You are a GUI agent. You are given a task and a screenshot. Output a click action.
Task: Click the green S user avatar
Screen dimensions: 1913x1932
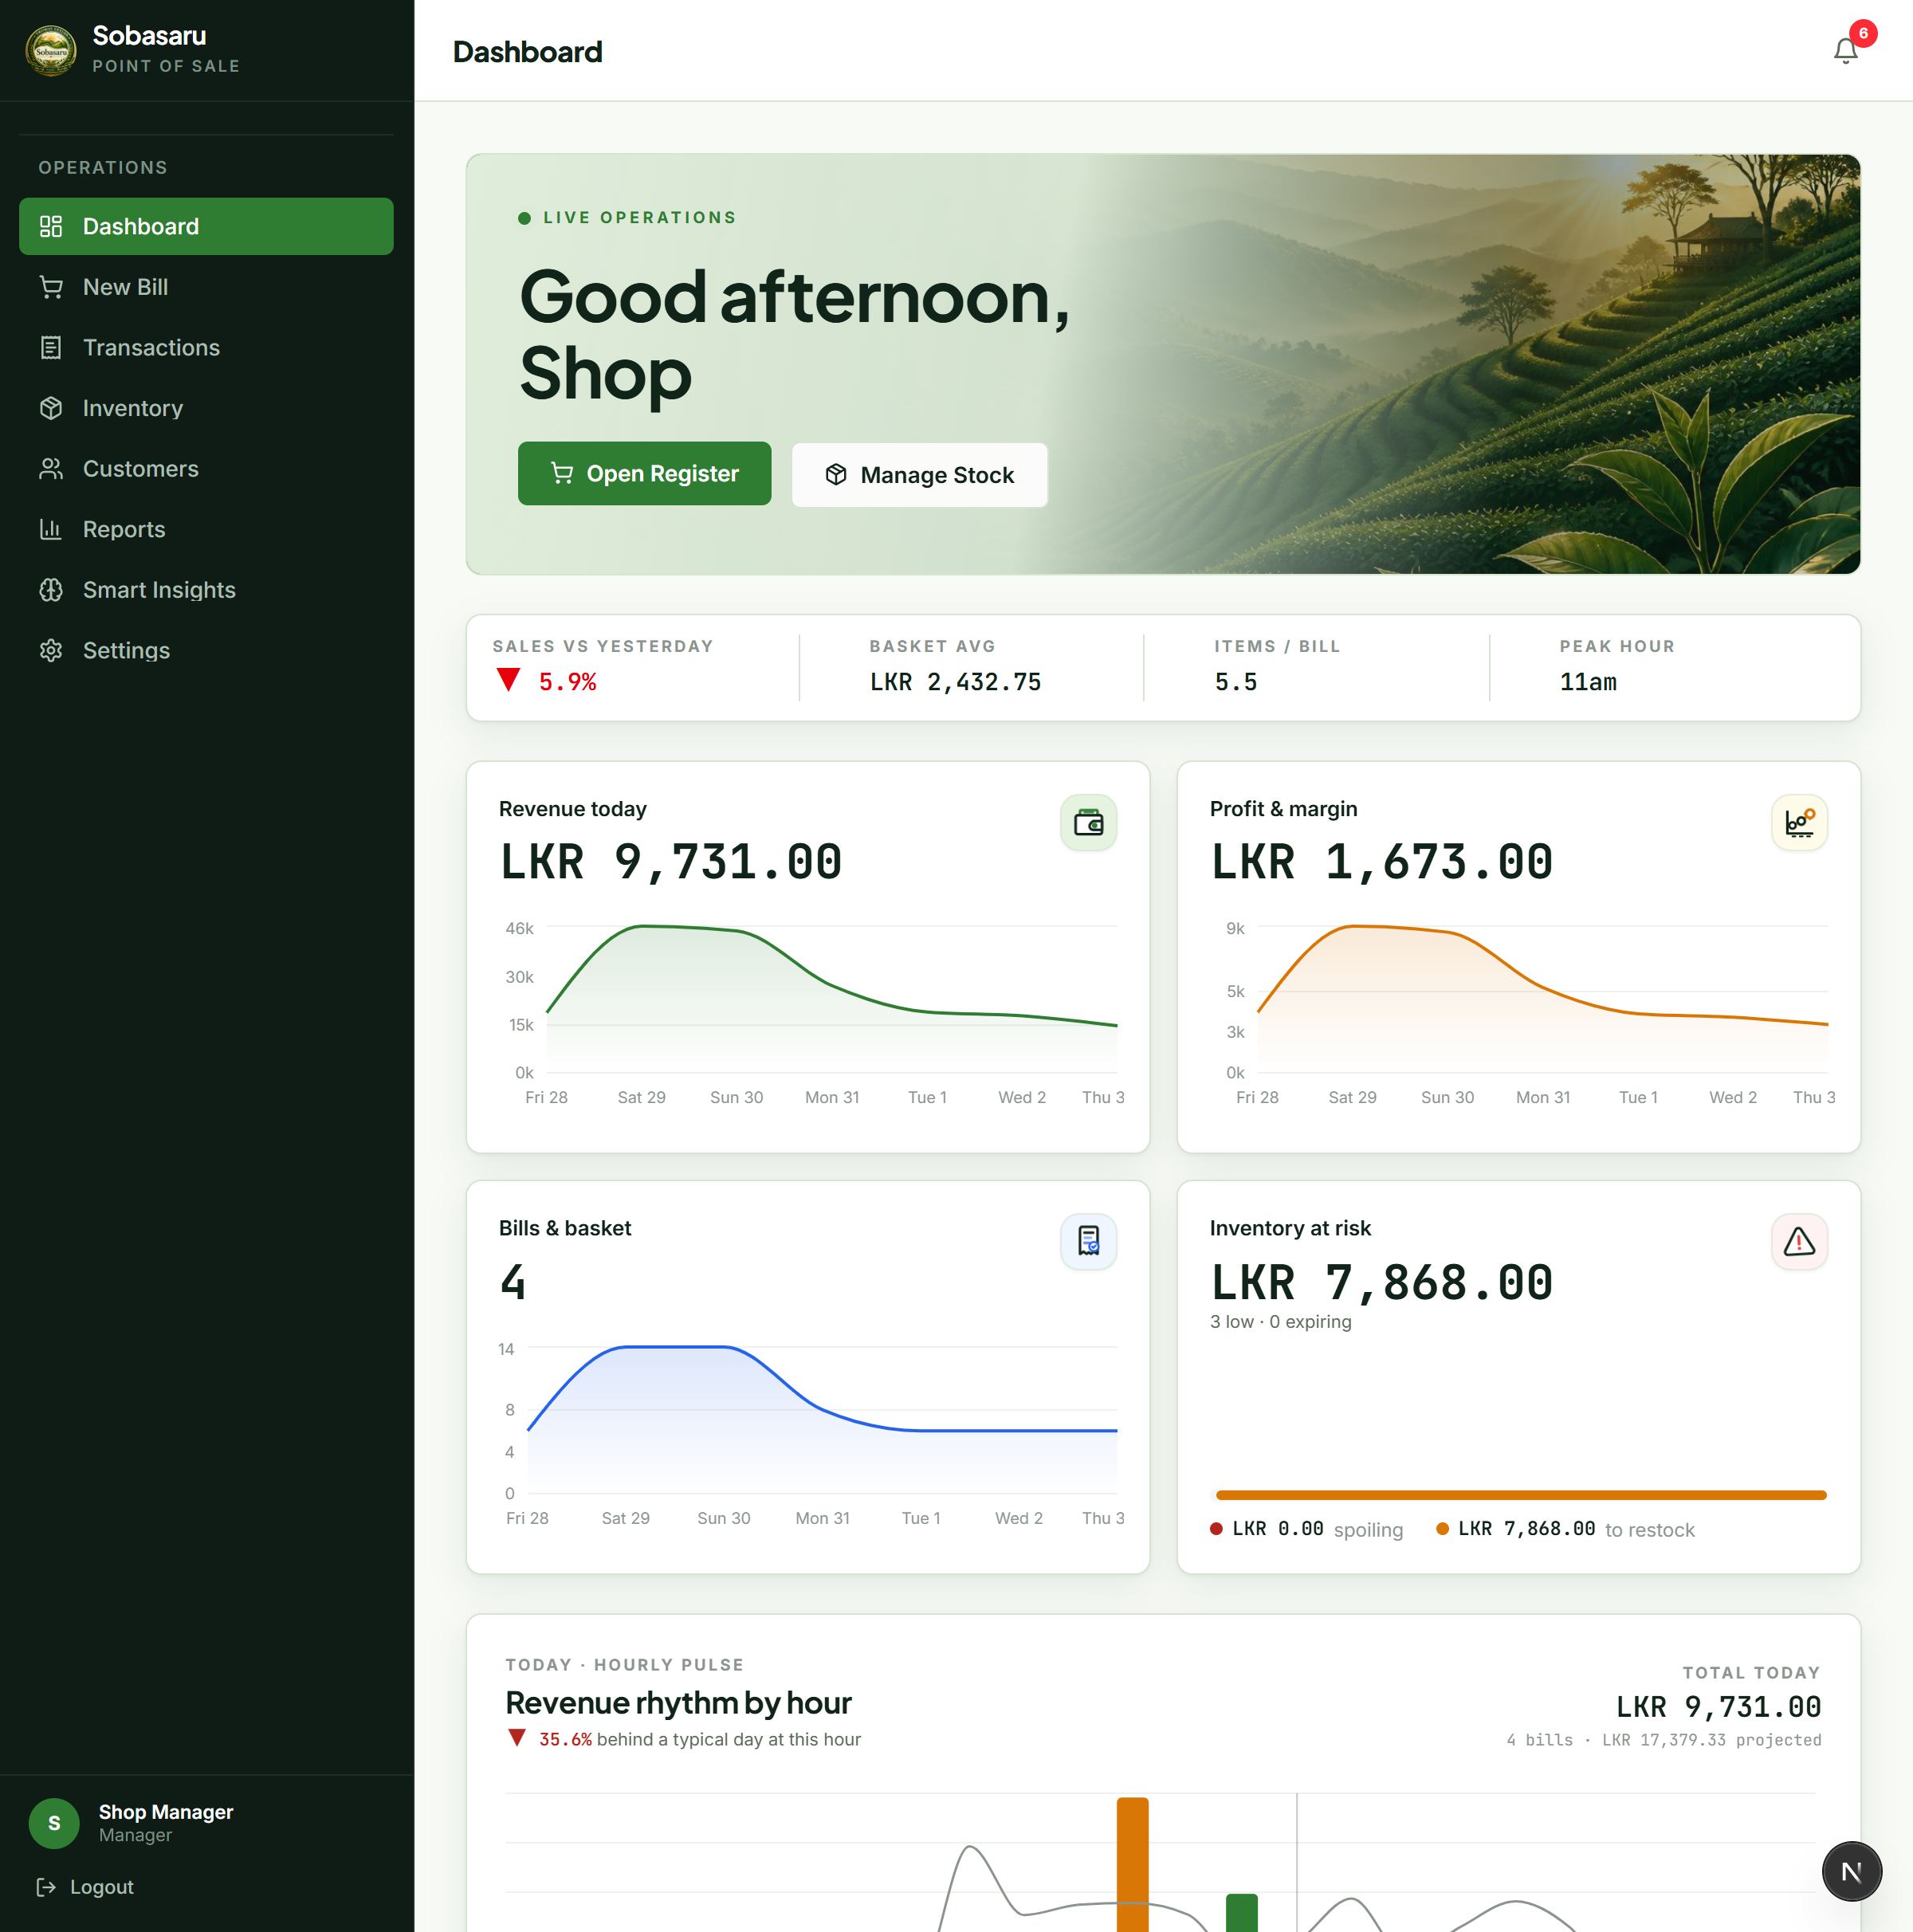54,1822
